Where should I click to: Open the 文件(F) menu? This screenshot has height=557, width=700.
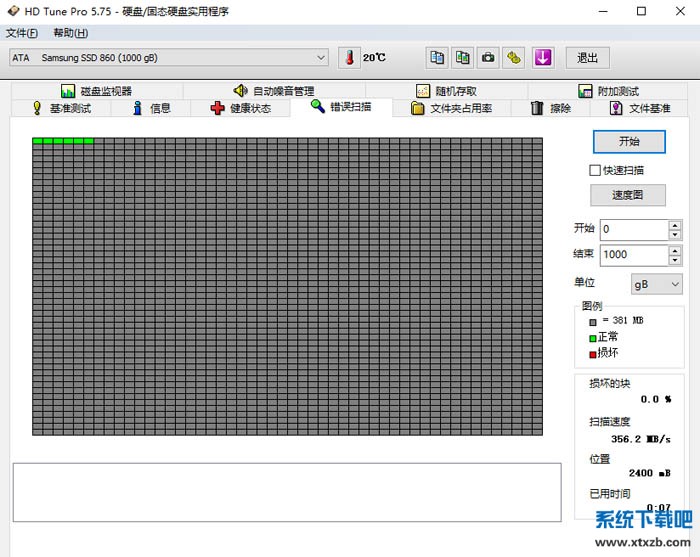coord(22,33)
